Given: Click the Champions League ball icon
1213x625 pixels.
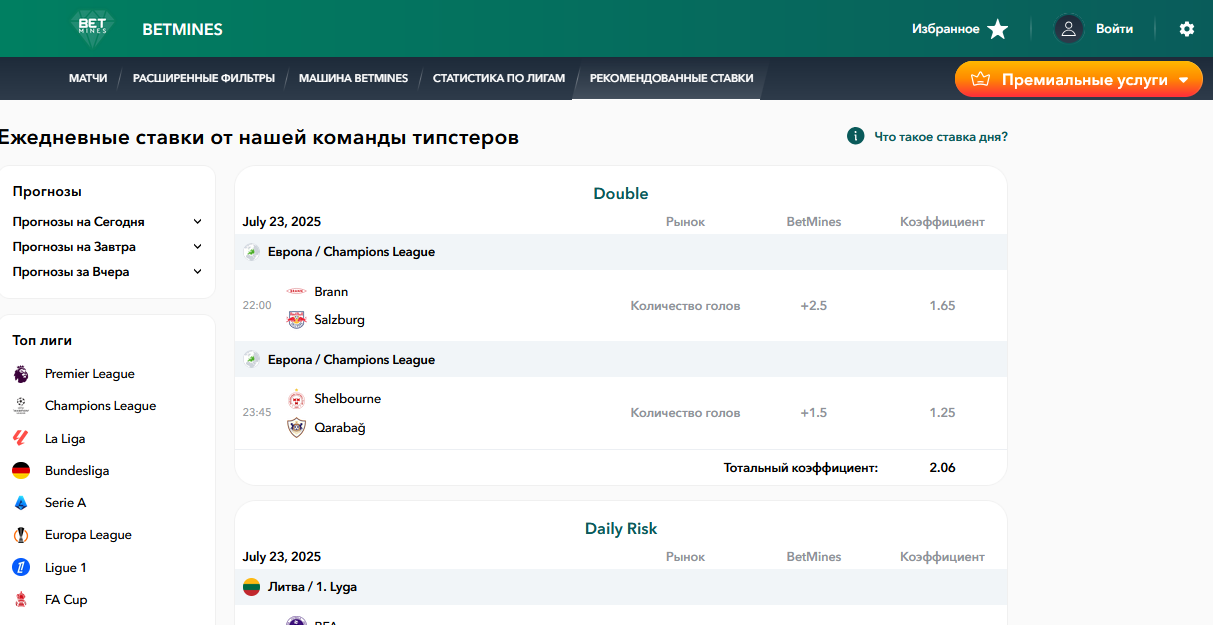Looking at the screenshot, I should click(21, 406).
